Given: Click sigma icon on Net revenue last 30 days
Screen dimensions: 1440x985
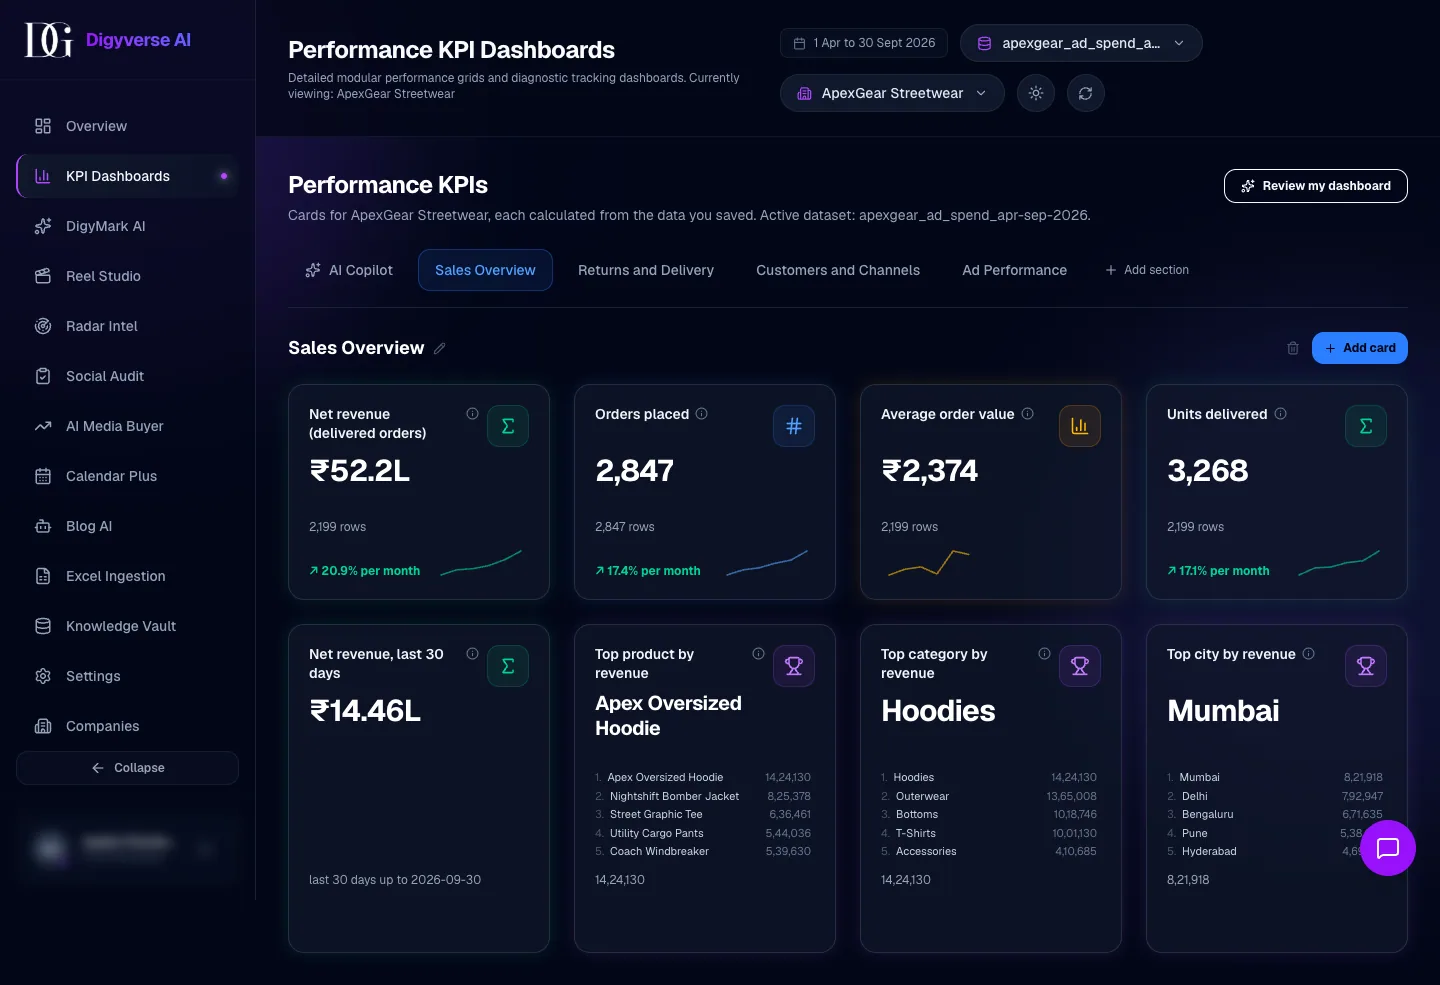Looking at the screenshot, I should click(508, 666).
